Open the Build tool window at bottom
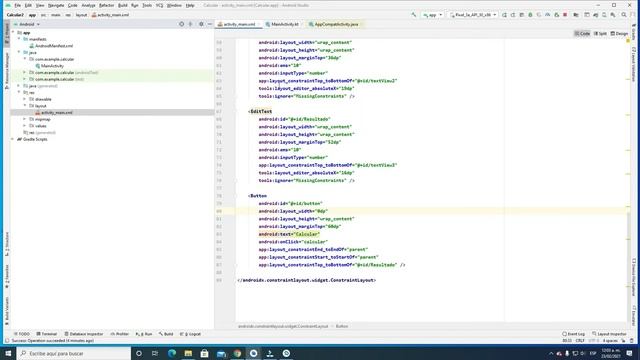Viewport: 640px width, 360px height. pyautogui.click(x=166, y=334)
